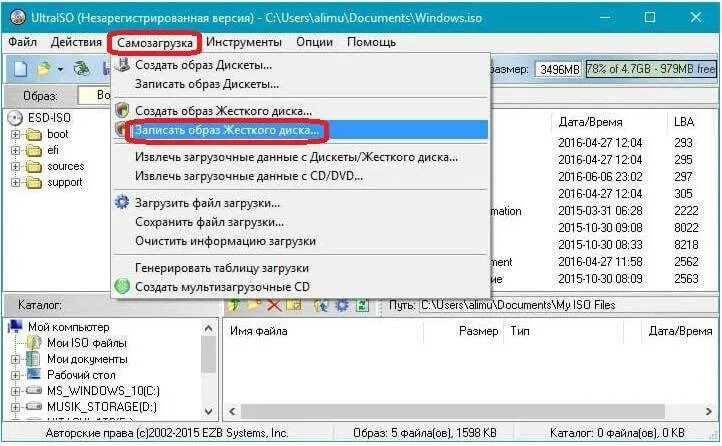
Task: Click the Путь path field
Action: 567,305
